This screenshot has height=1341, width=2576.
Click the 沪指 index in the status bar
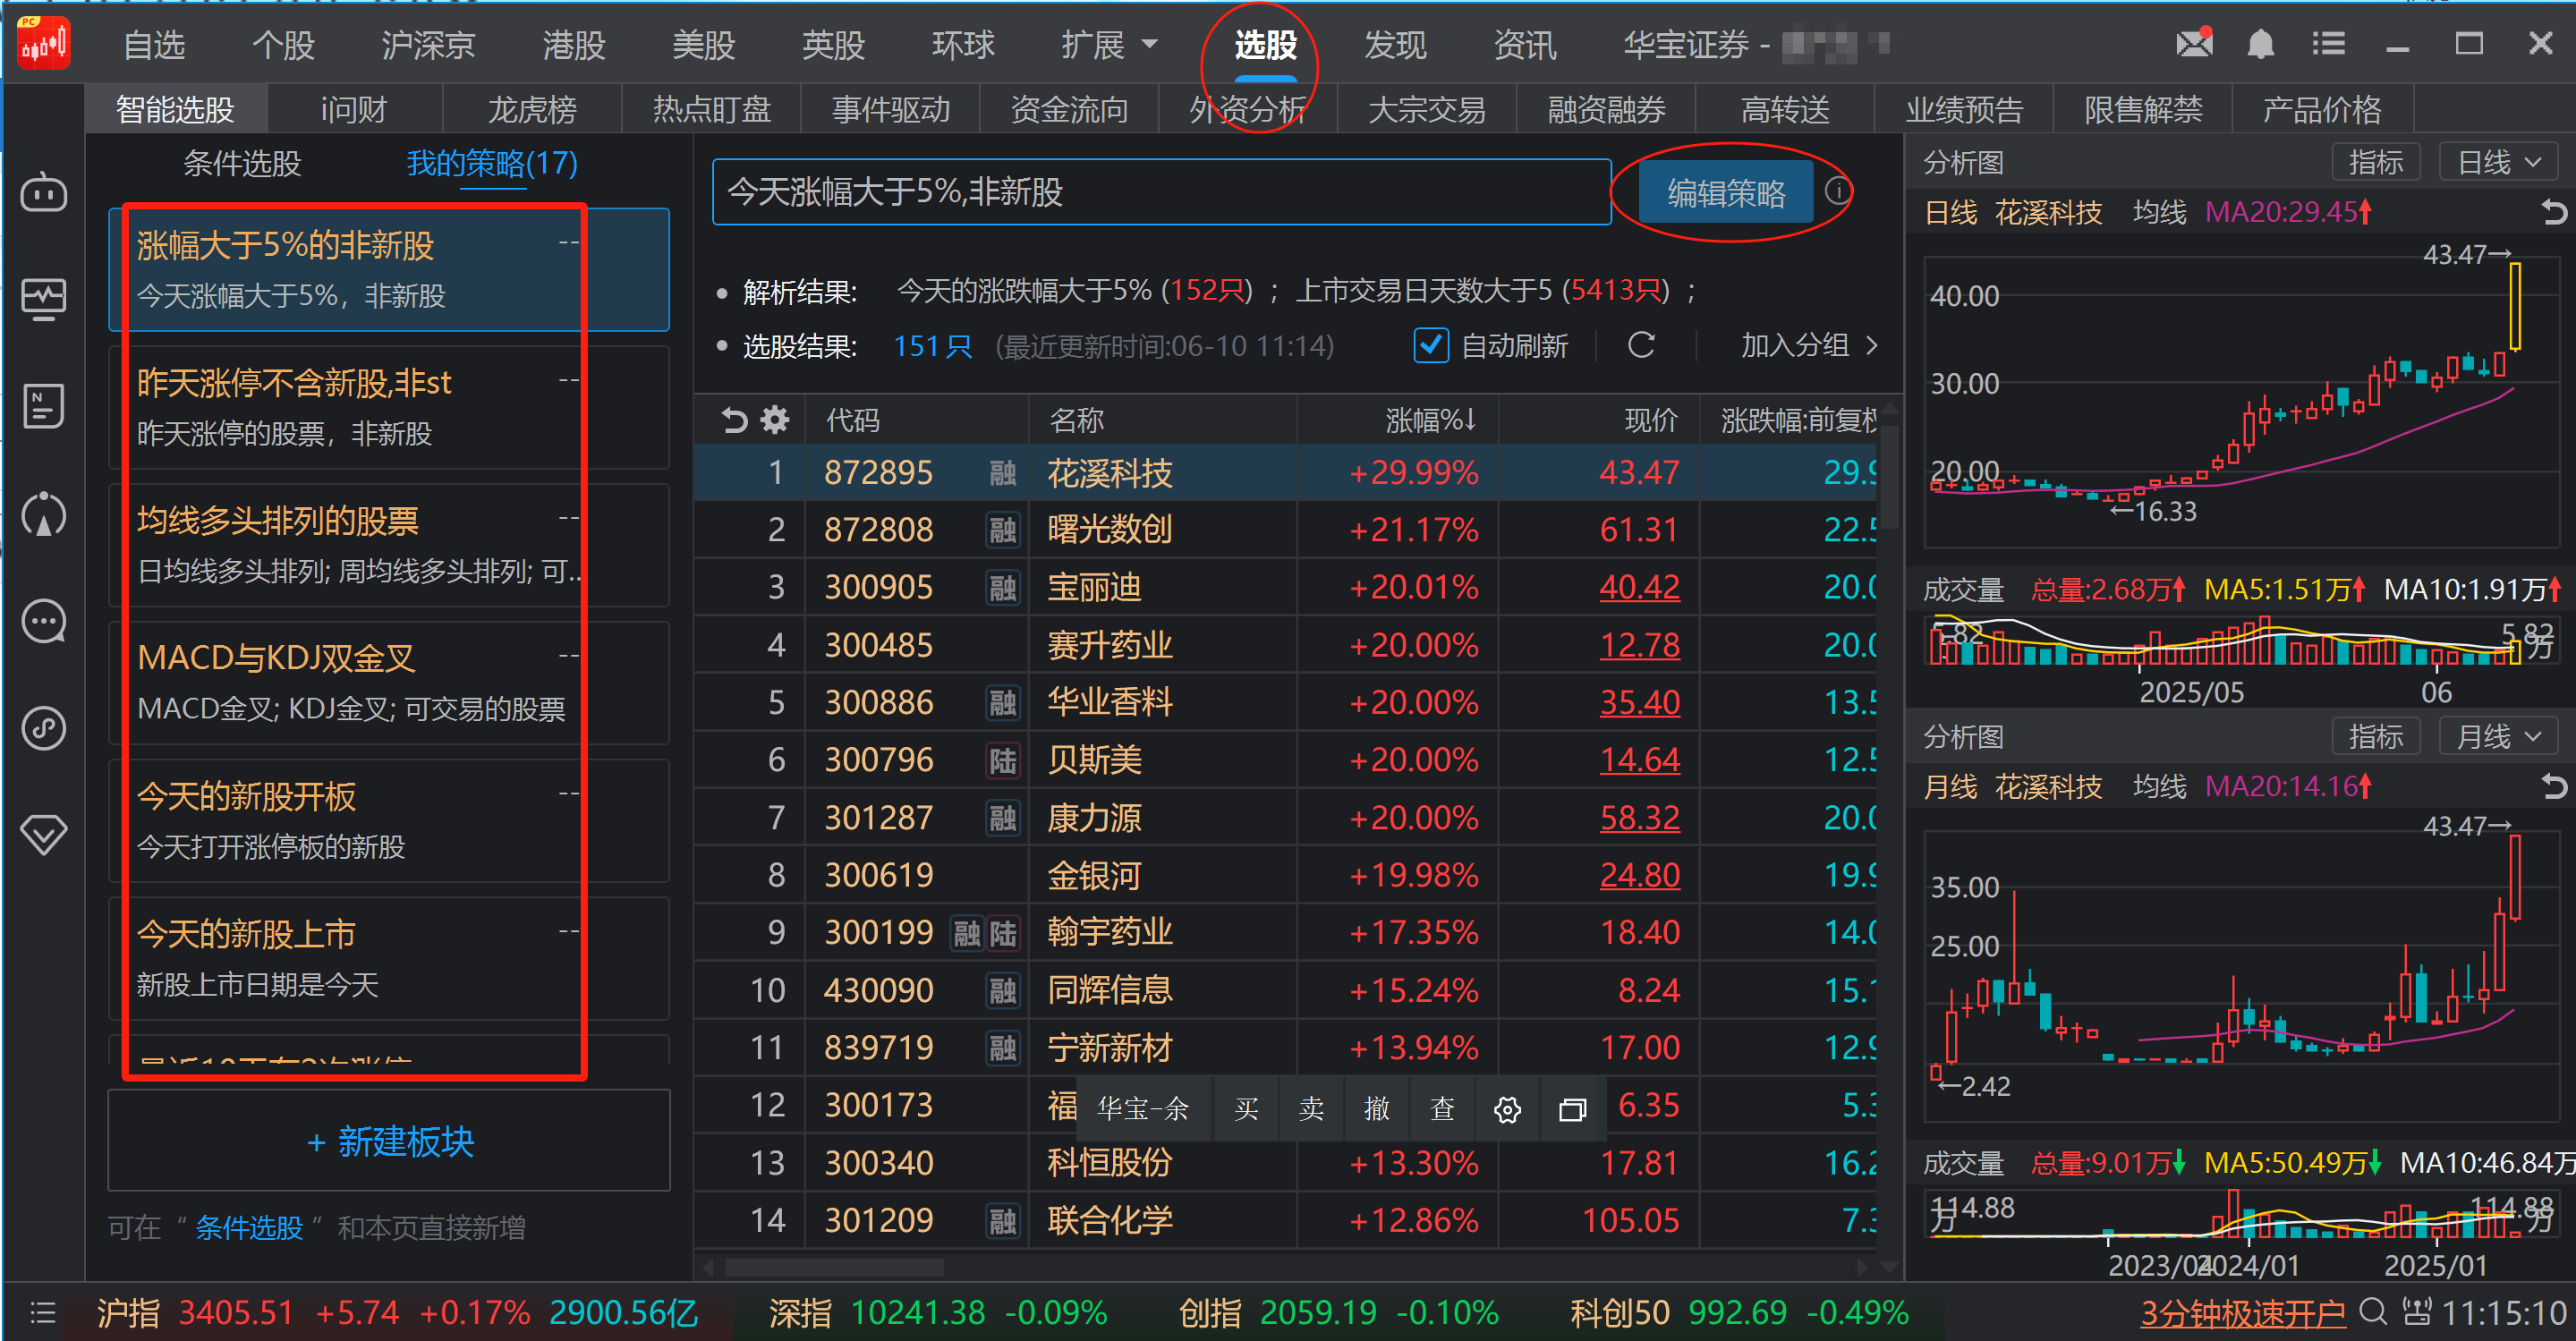pyautogui.click(x=128, y=1312)
